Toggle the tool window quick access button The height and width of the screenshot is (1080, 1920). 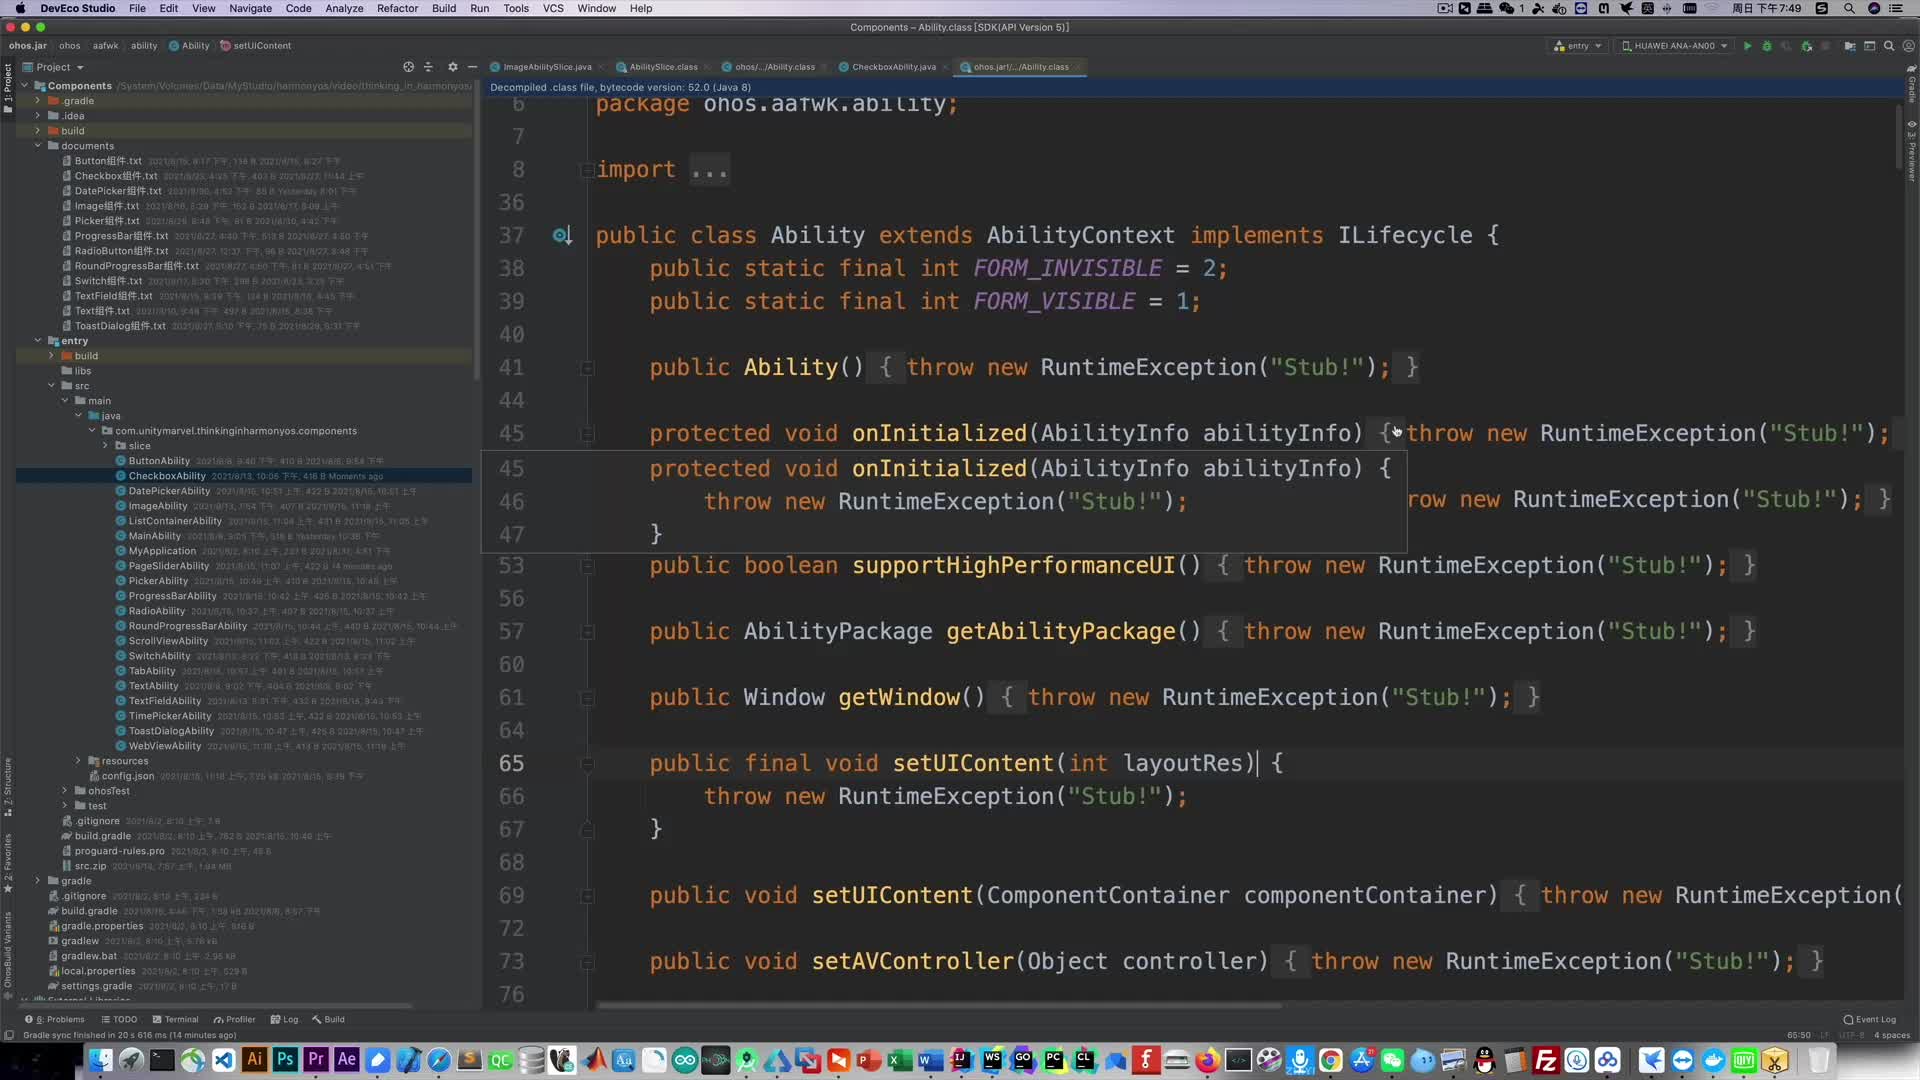coord(8,1035)
